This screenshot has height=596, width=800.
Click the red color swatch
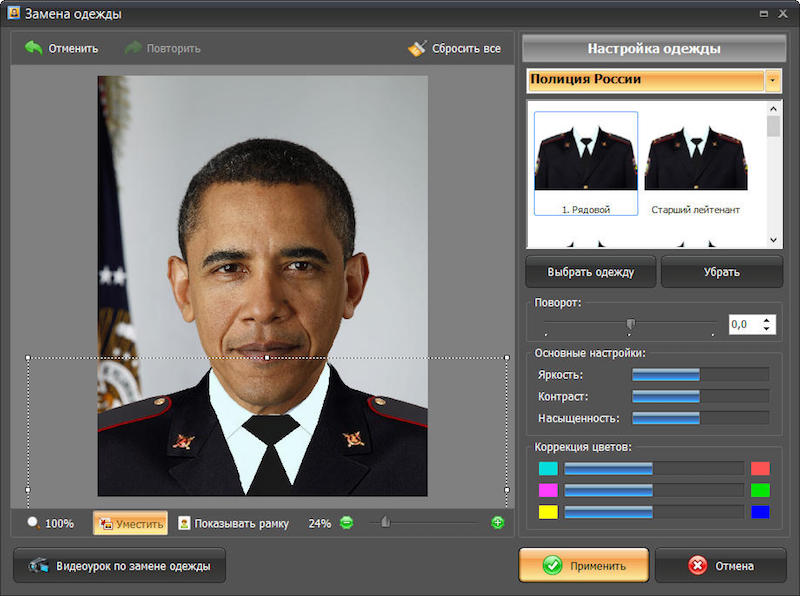(x=760, y=468)
